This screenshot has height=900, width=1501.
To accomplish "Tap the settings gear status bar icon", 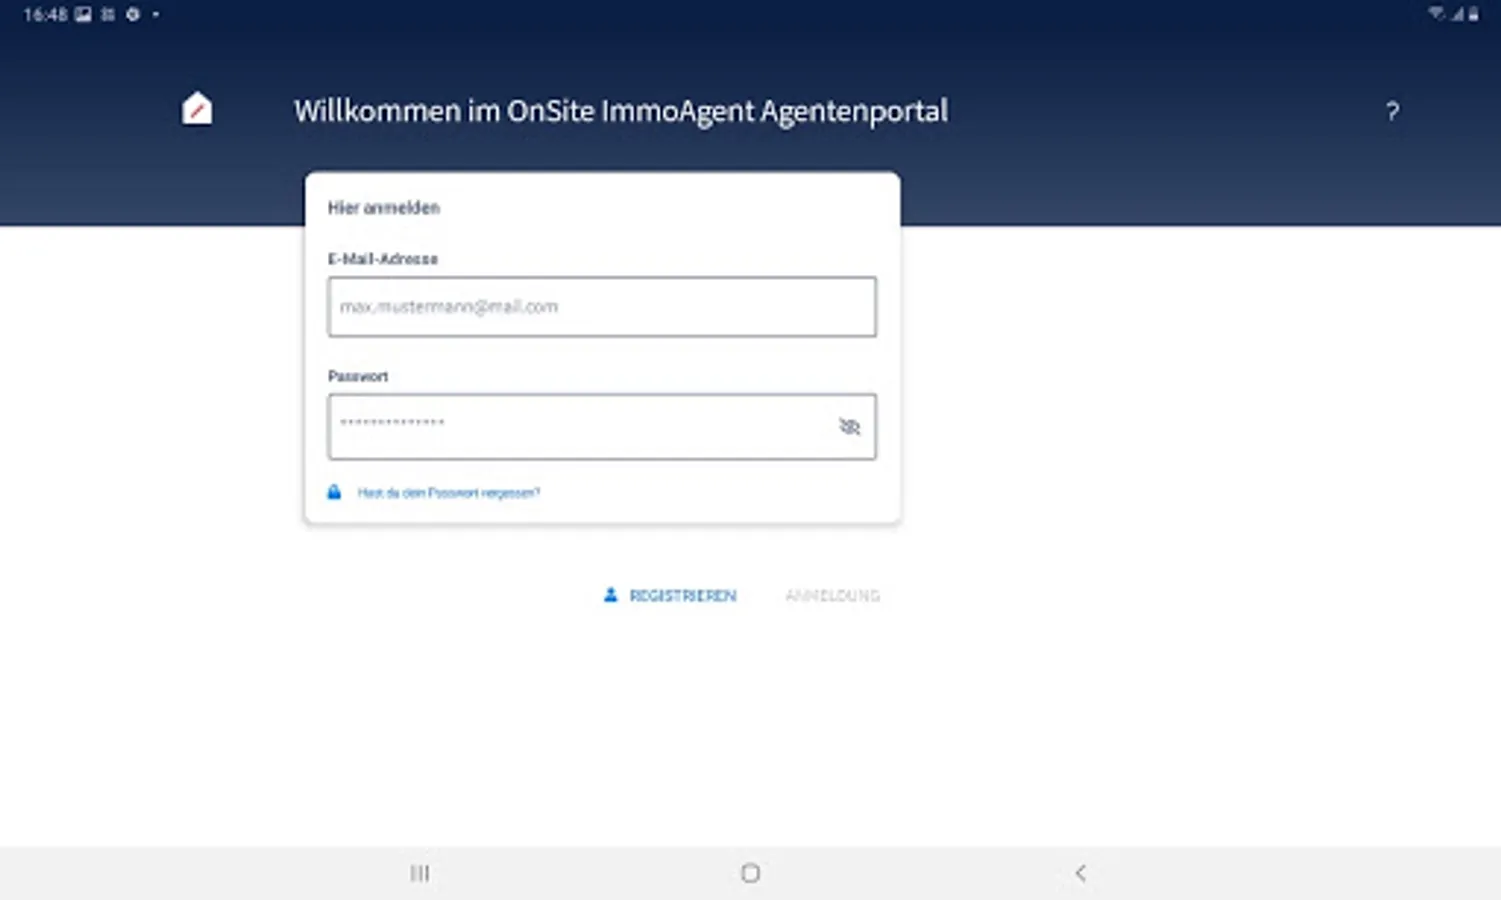I will click(132, 14).
